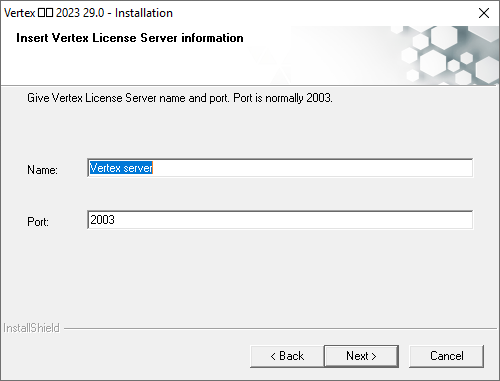Click the 'Insert Vertex License Server information' heading
The image size is (500, 381).
tap(130, 38)
